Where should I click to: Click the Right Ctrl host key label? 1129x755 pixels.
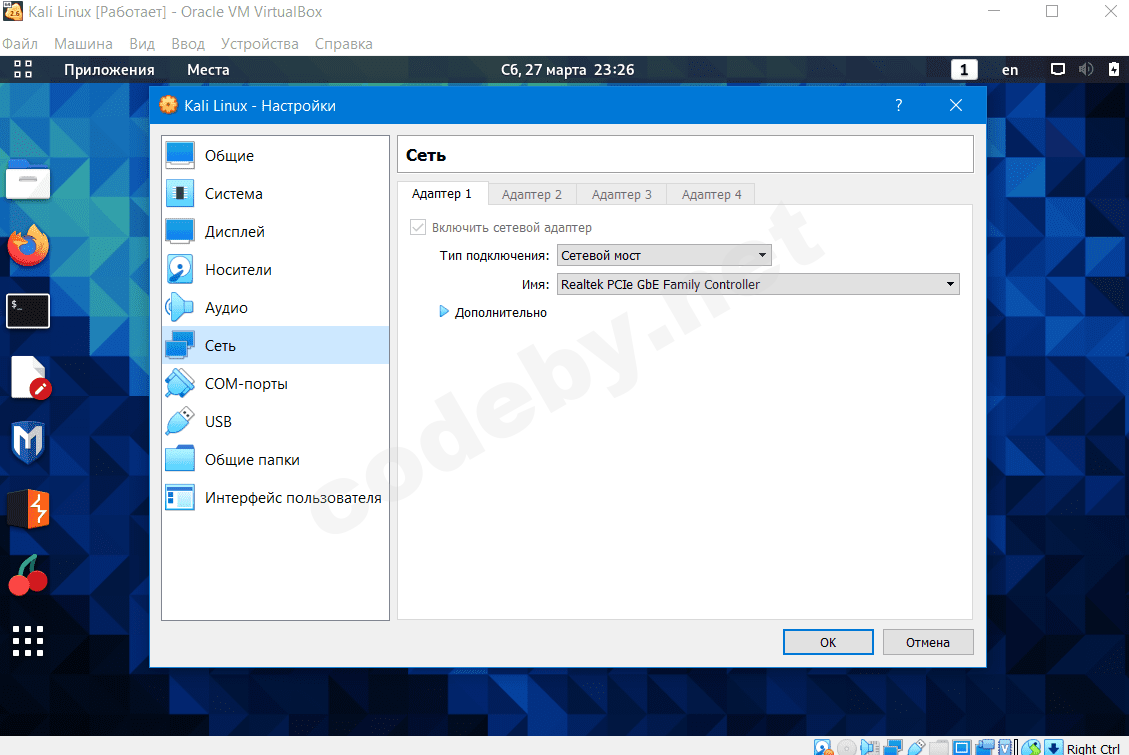click(1093, 749)
